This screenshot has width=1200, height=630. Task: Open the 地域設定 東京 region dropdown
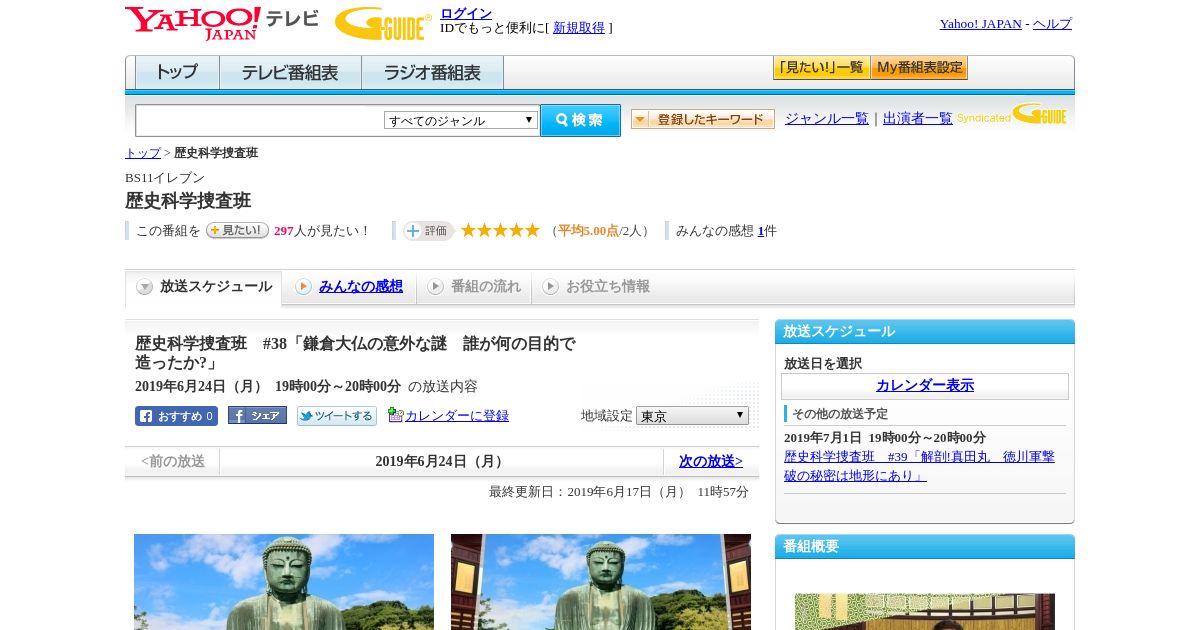692,415
